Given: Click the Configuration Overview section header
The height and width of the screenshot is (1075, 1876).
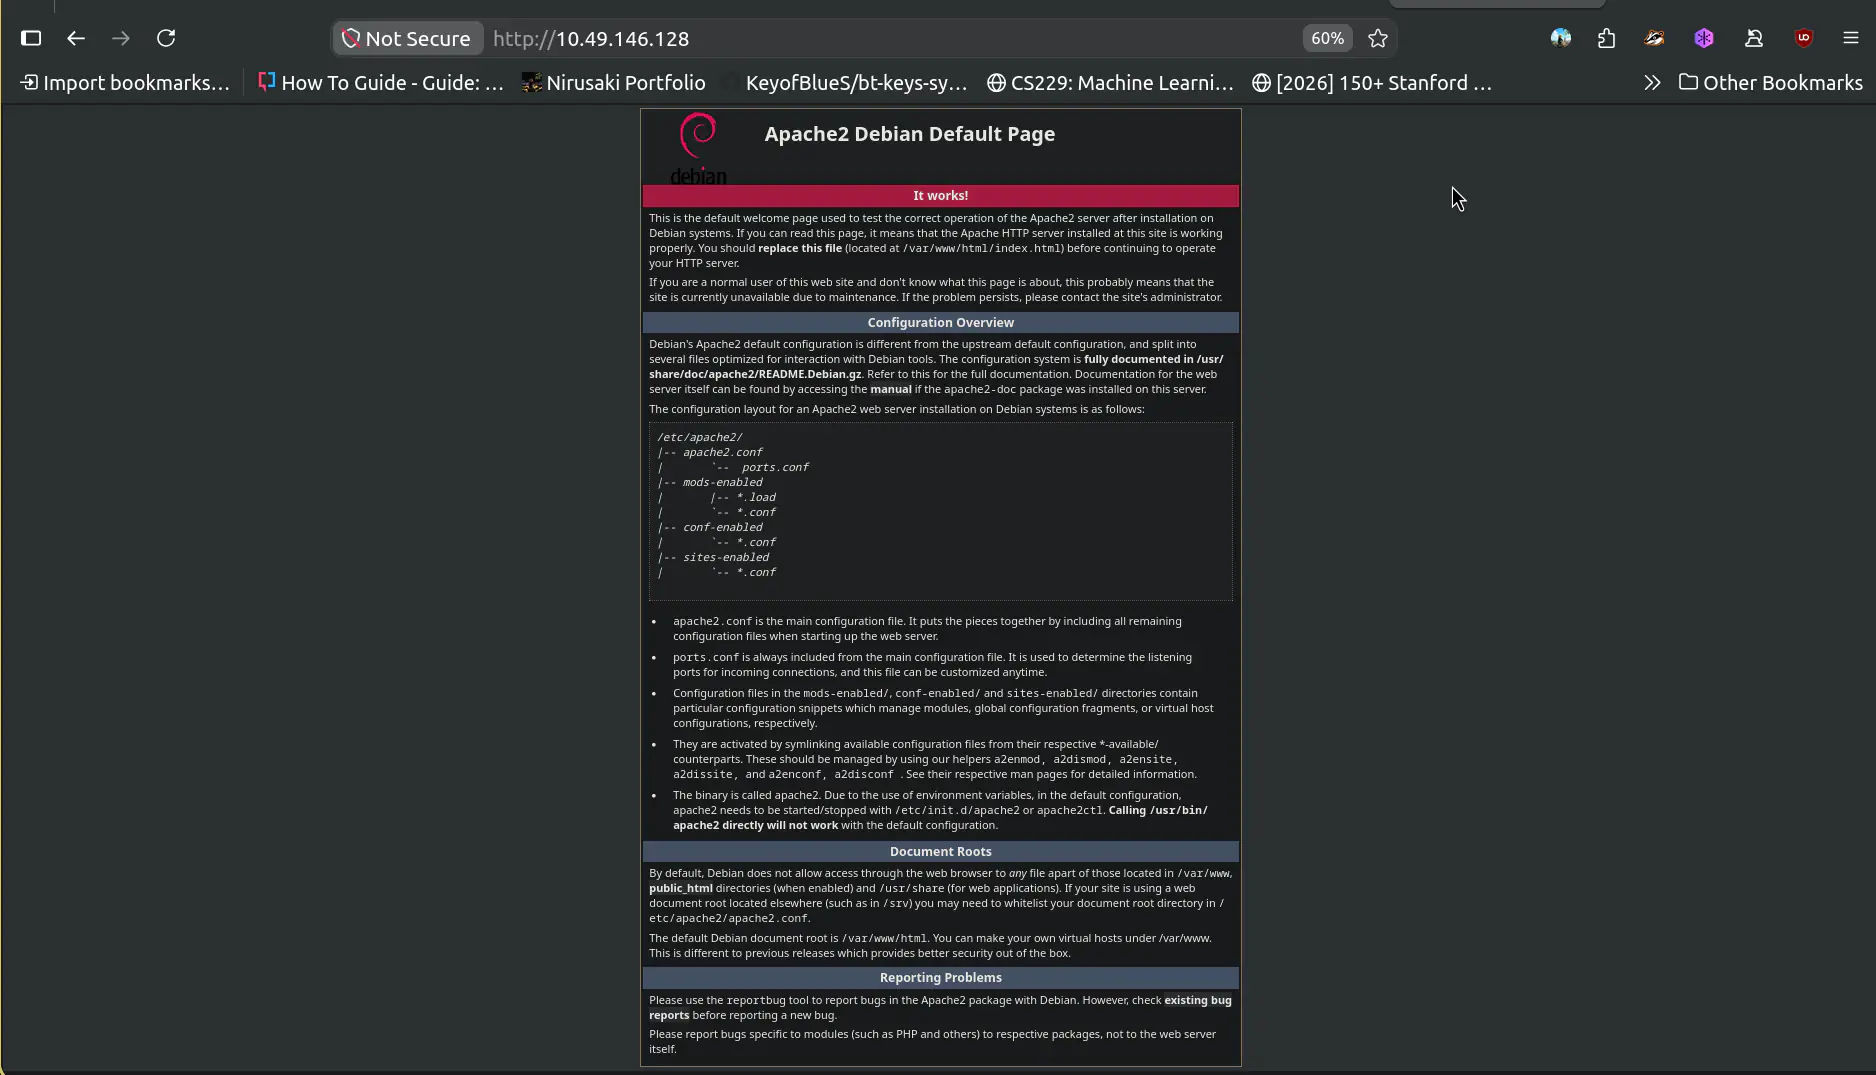Looking at the screenshot, I should point(941,322).
